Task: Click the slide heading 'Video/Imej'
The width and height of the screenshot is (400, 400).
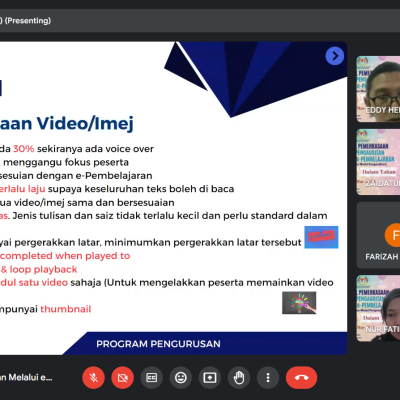Action: pos(85,124)
